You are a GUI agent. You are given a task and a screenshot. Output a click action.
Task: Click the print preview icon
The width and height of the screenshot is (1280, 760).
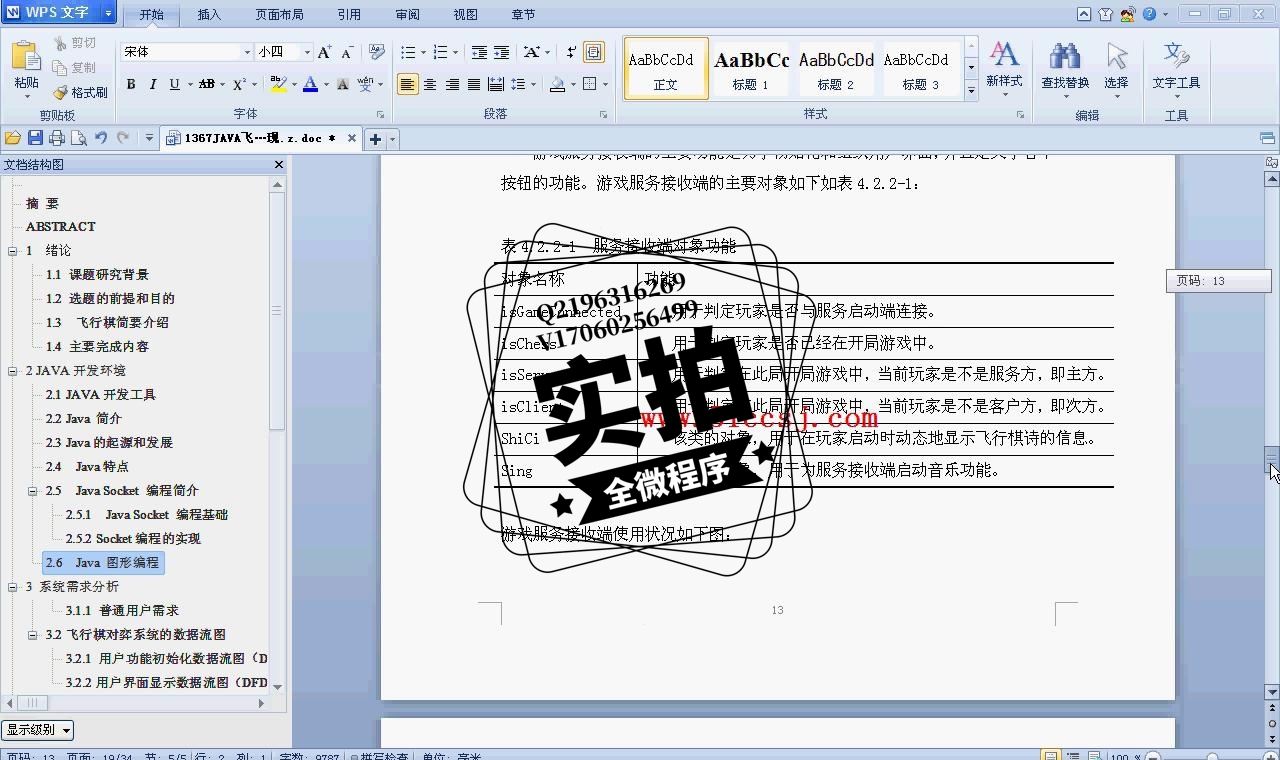(x=78, y=138)
